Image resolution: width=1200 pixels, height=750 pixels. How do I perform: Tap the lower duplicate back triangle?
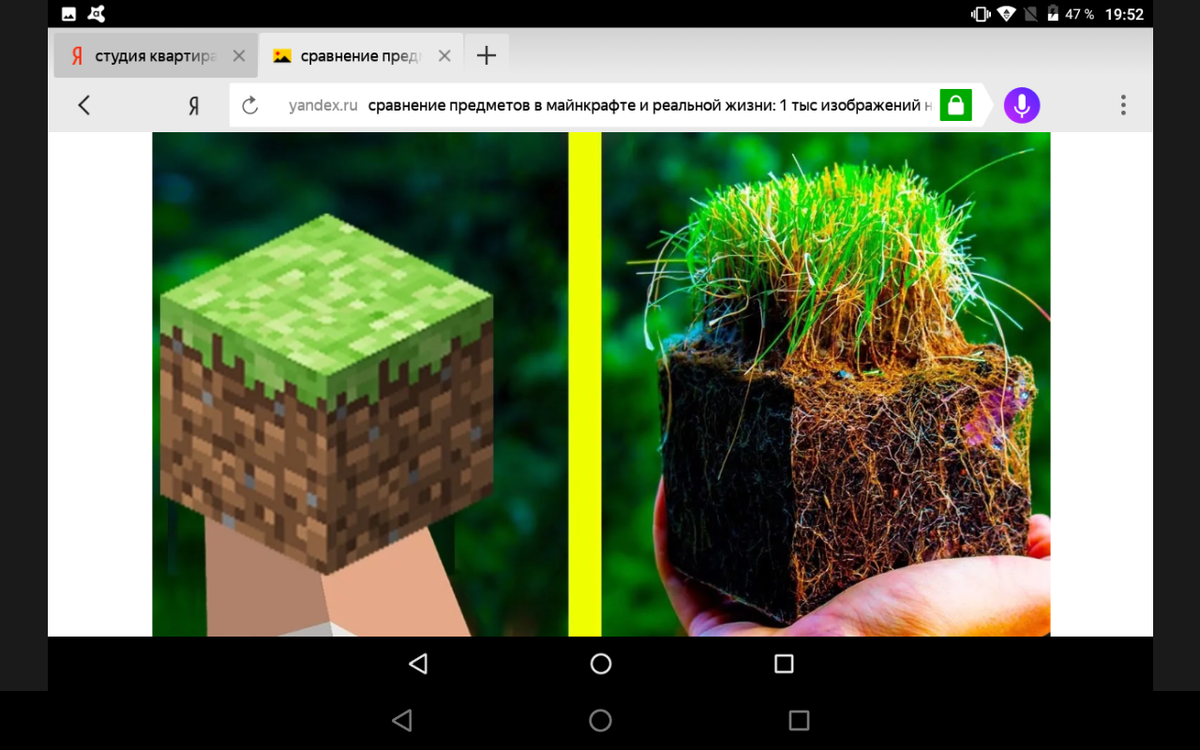[x=402, y=720]
